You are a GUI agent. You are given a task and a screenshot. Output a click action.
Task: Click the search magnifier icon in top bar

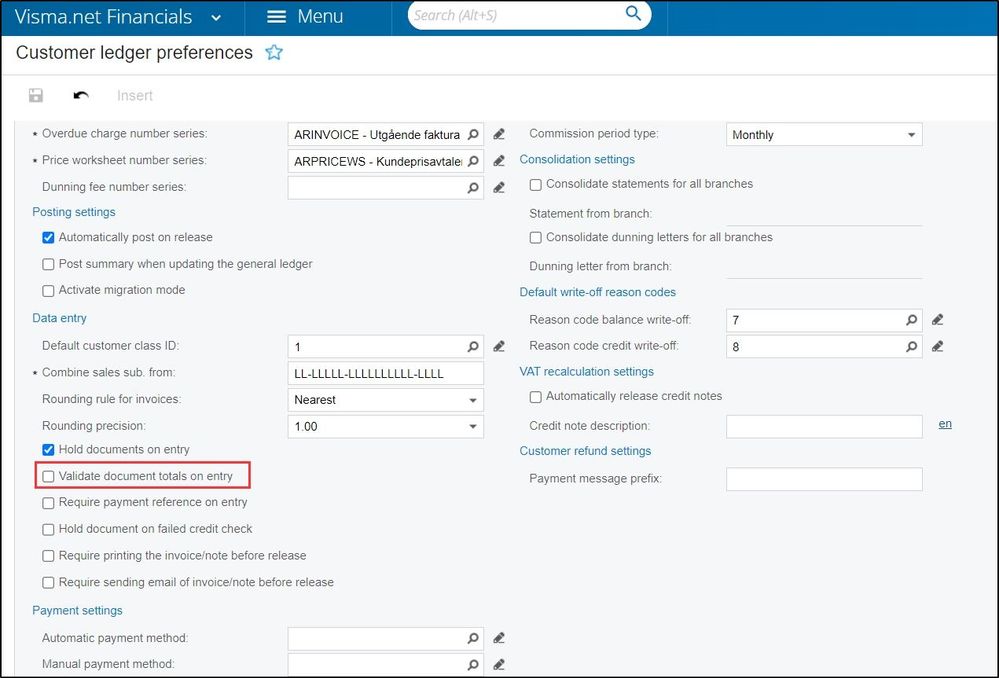pos(633,13)
